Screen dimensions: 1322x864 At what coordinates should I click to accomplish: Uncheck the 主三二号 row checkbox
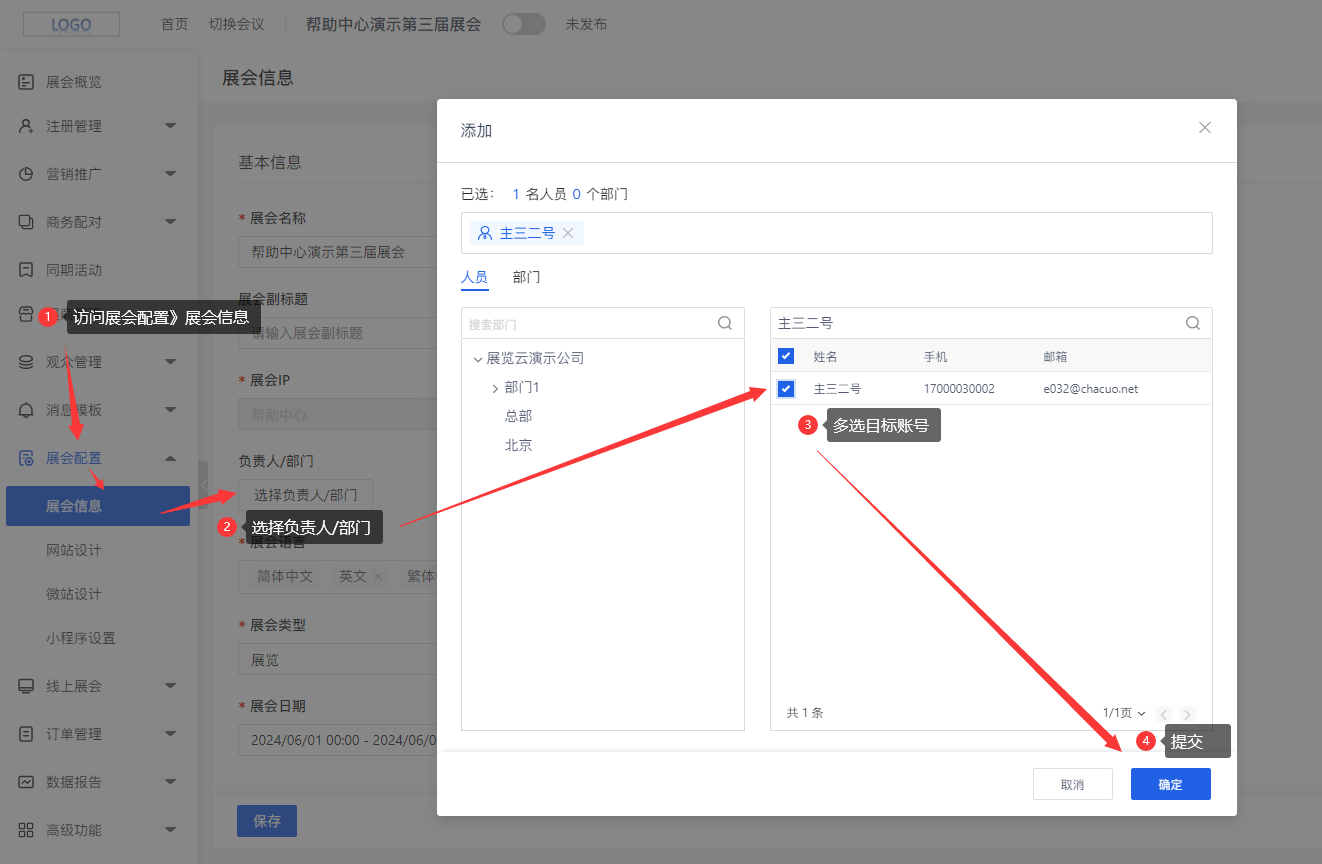[x=786, y=388]
